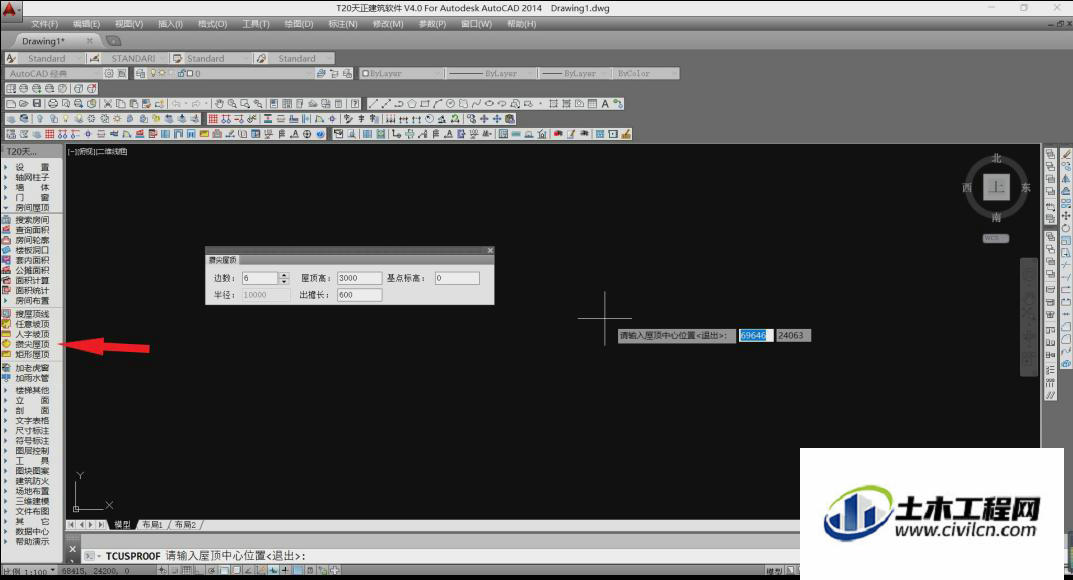
Task: Click the Save icon in standard toolbar
Action: click(37, 104)
